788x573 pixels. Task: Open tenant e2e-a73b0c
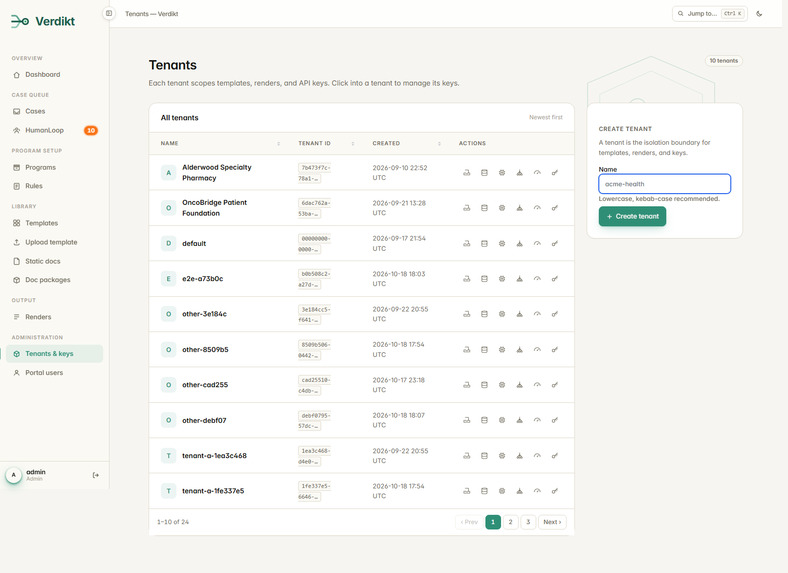coord(203,279)
